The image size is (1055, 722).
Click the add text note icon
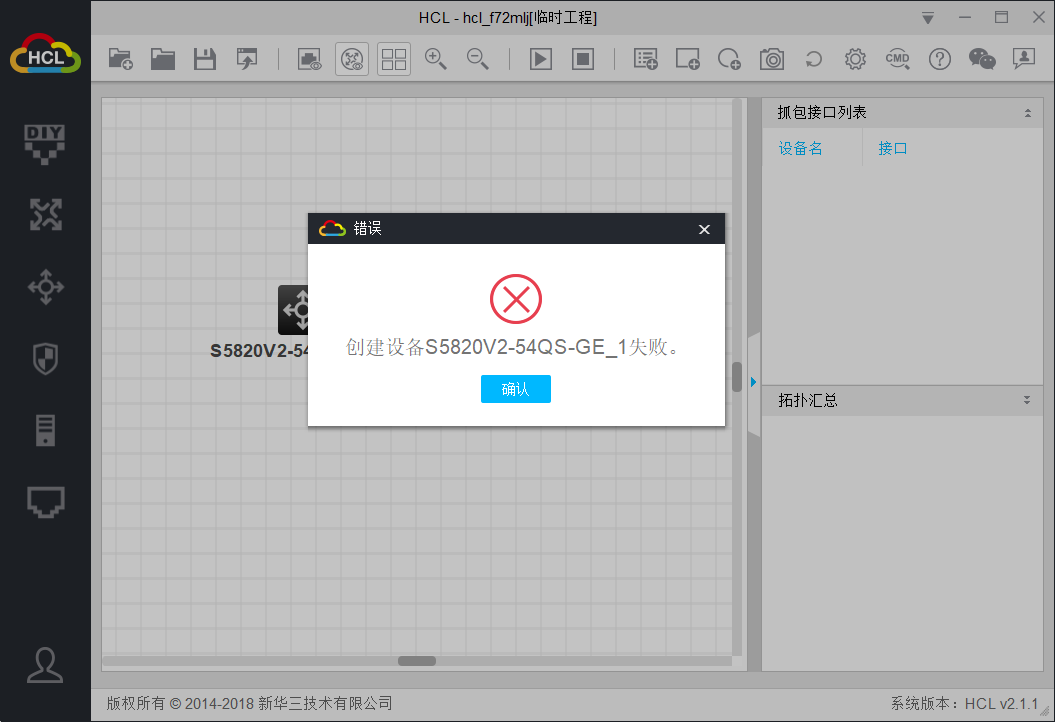(x=645, y=59)
